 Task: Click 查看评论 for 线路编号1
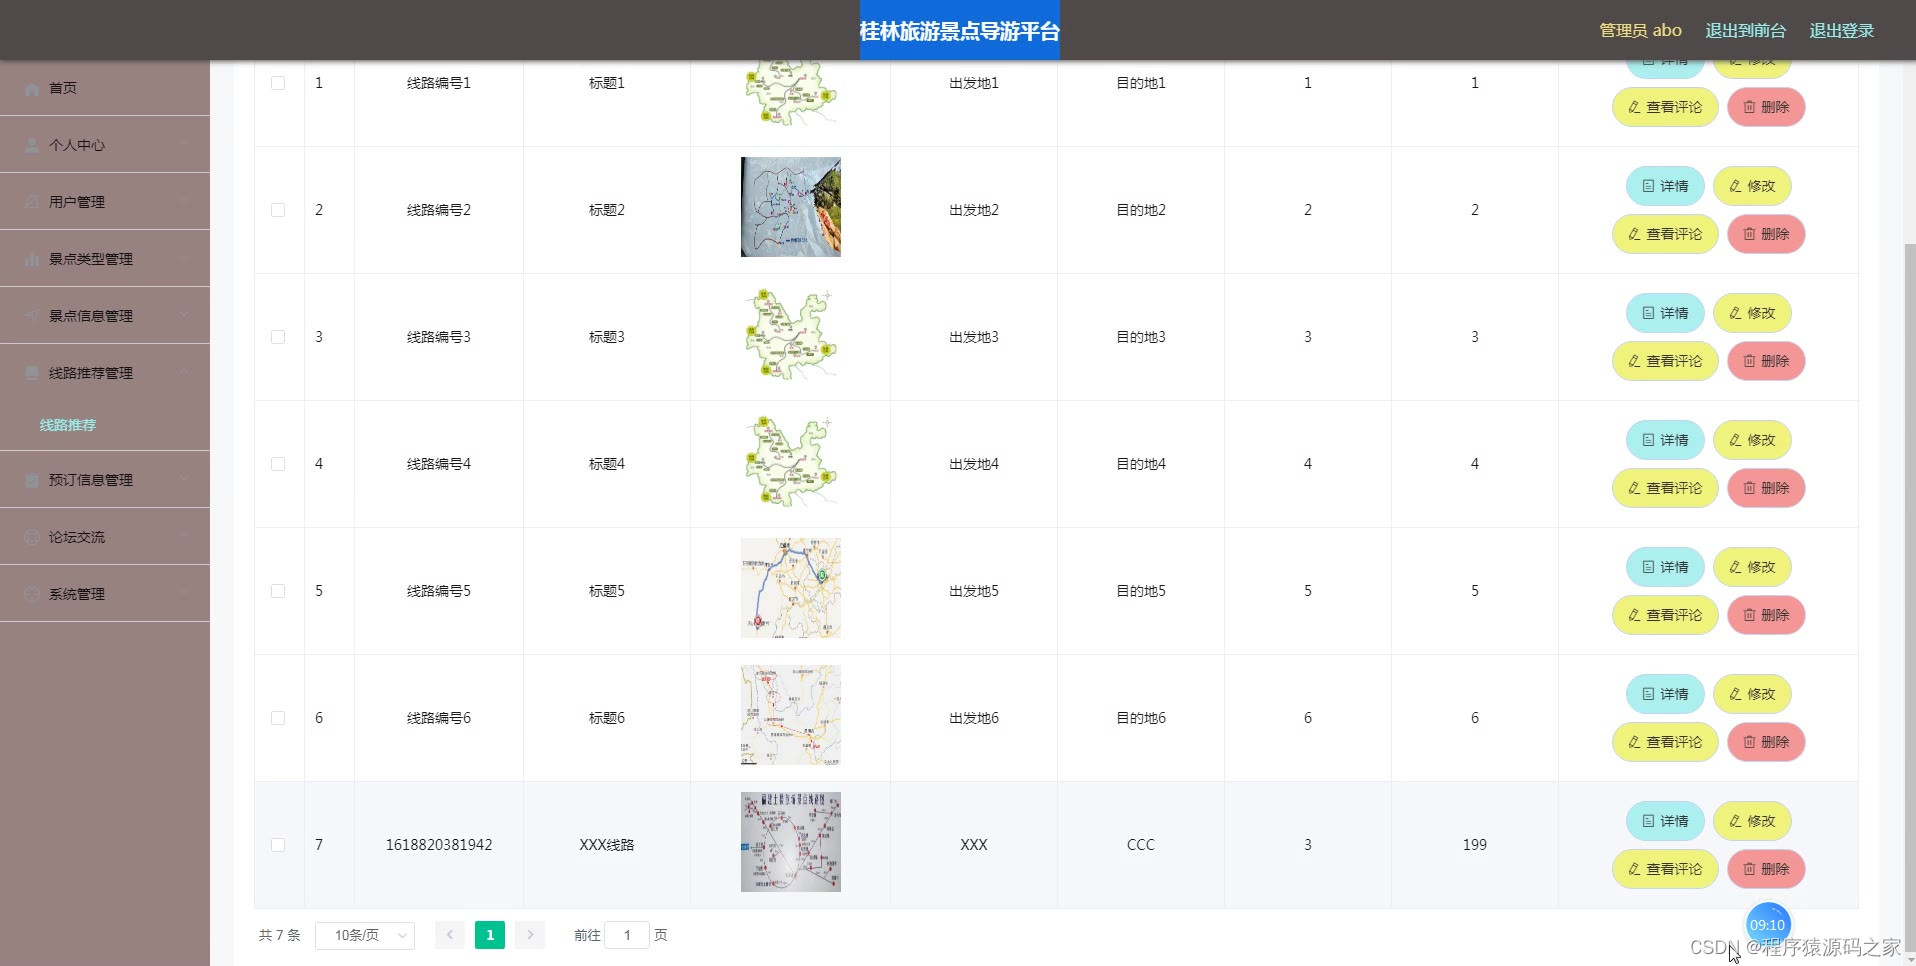coord(1665,107)
